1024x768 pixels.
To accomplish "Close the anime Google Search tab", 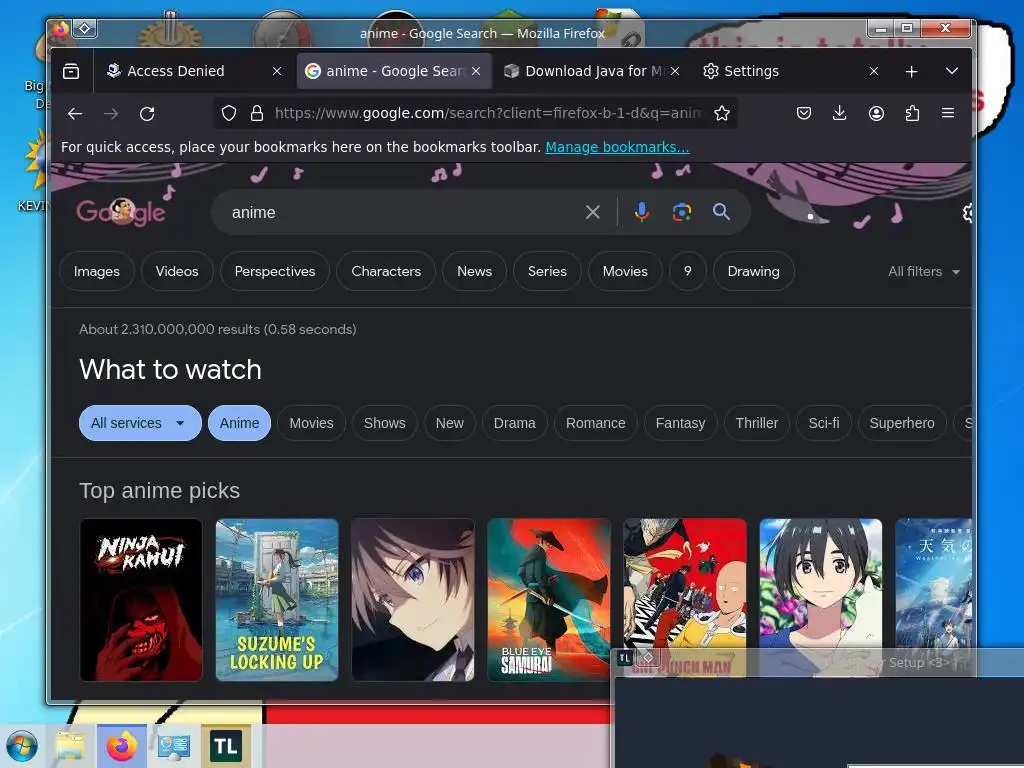I will [476, 71].
